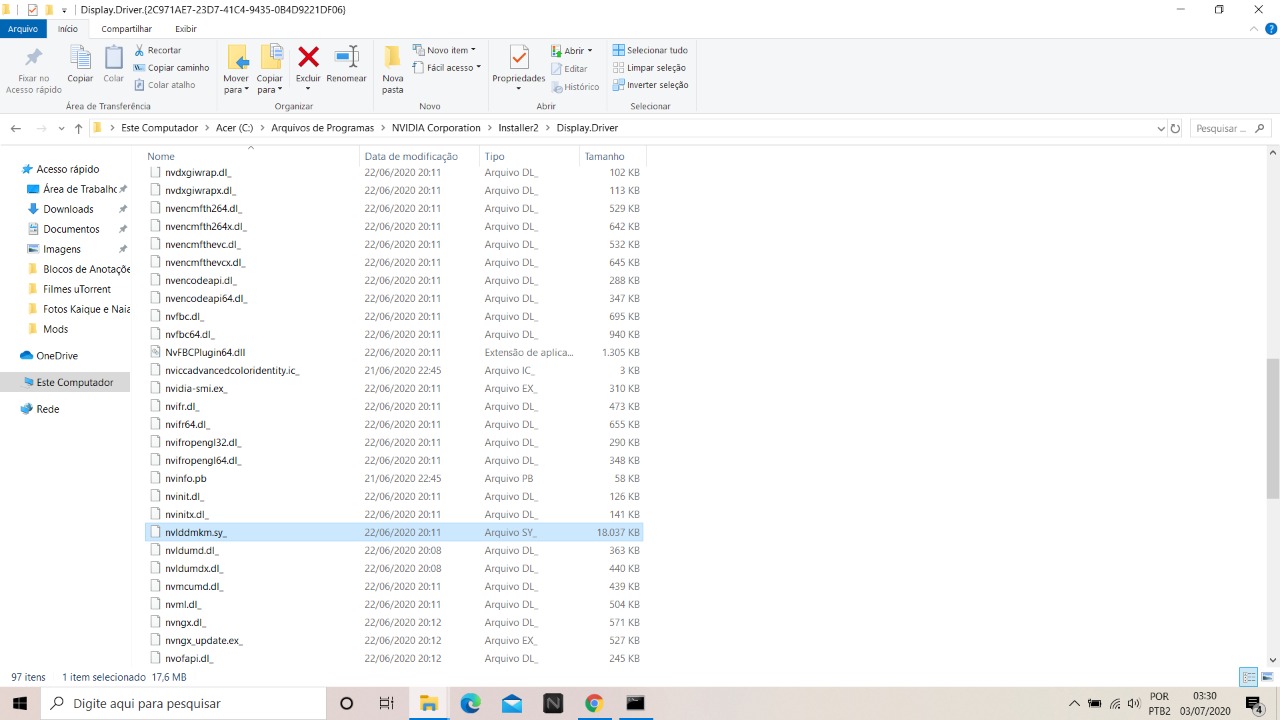Click Inverter seleção
Viewport: 1280px width, 720px height.
[x=650, y=85]
